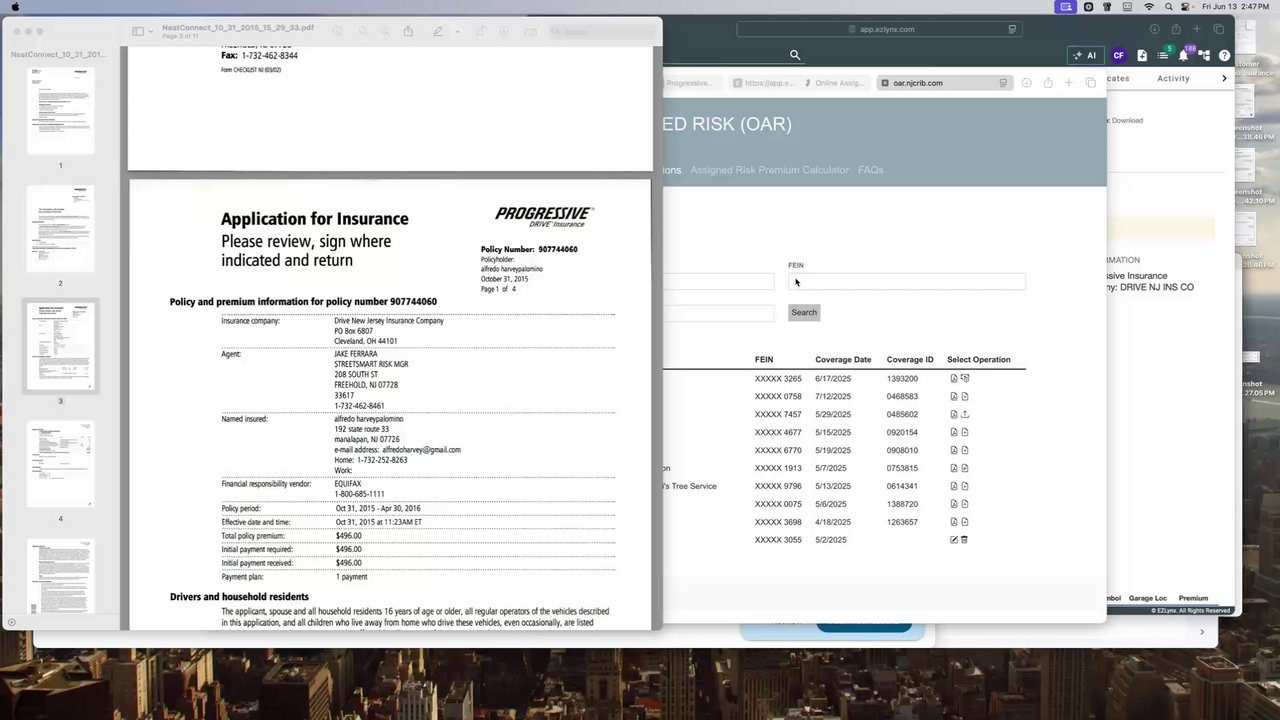Open the Activity tab in EZLynx

pyautogui.click(x=1173, y=78)
